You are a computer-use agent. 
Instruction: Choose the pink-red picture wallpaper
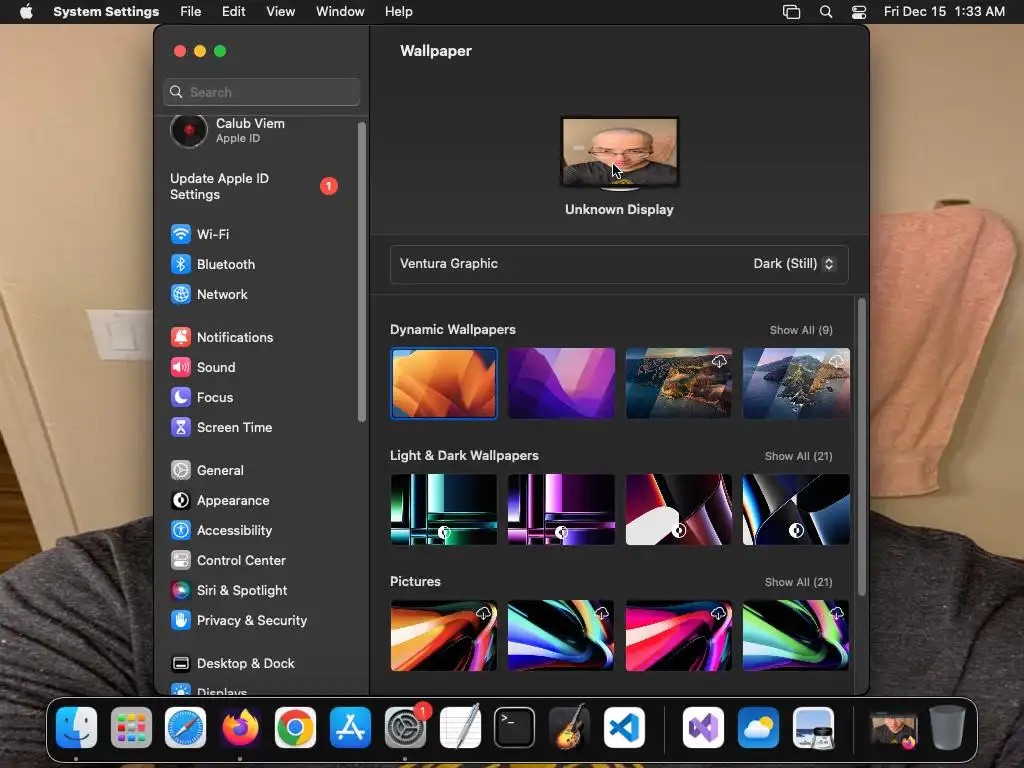click(679, 635)
